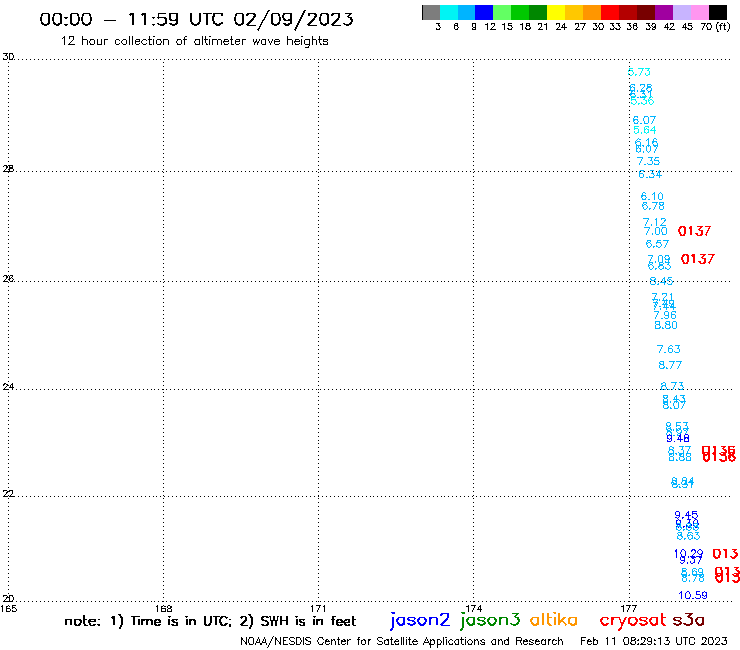The width and height of the screenshot is (740, 650).
Task: Click the (ft) unit label in legend
Action: (723, 27)
